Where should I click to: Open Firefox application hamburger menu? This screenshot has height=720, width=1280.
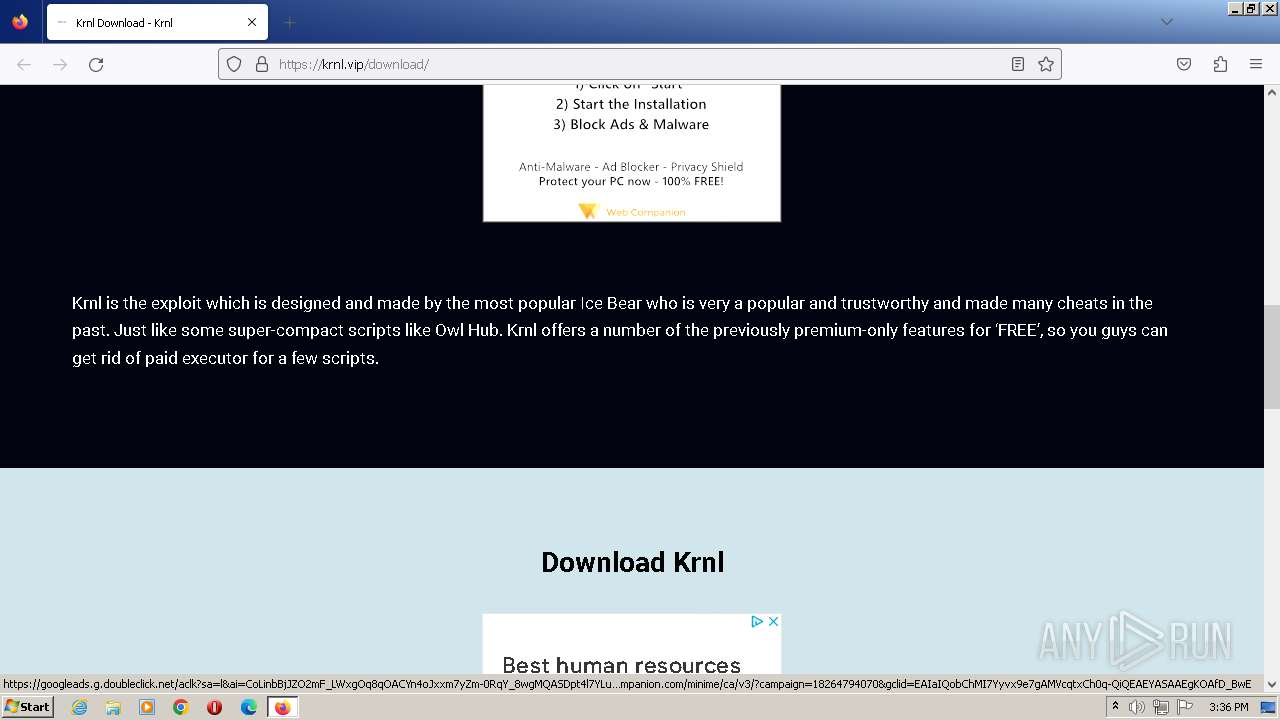coord(1256,64)
